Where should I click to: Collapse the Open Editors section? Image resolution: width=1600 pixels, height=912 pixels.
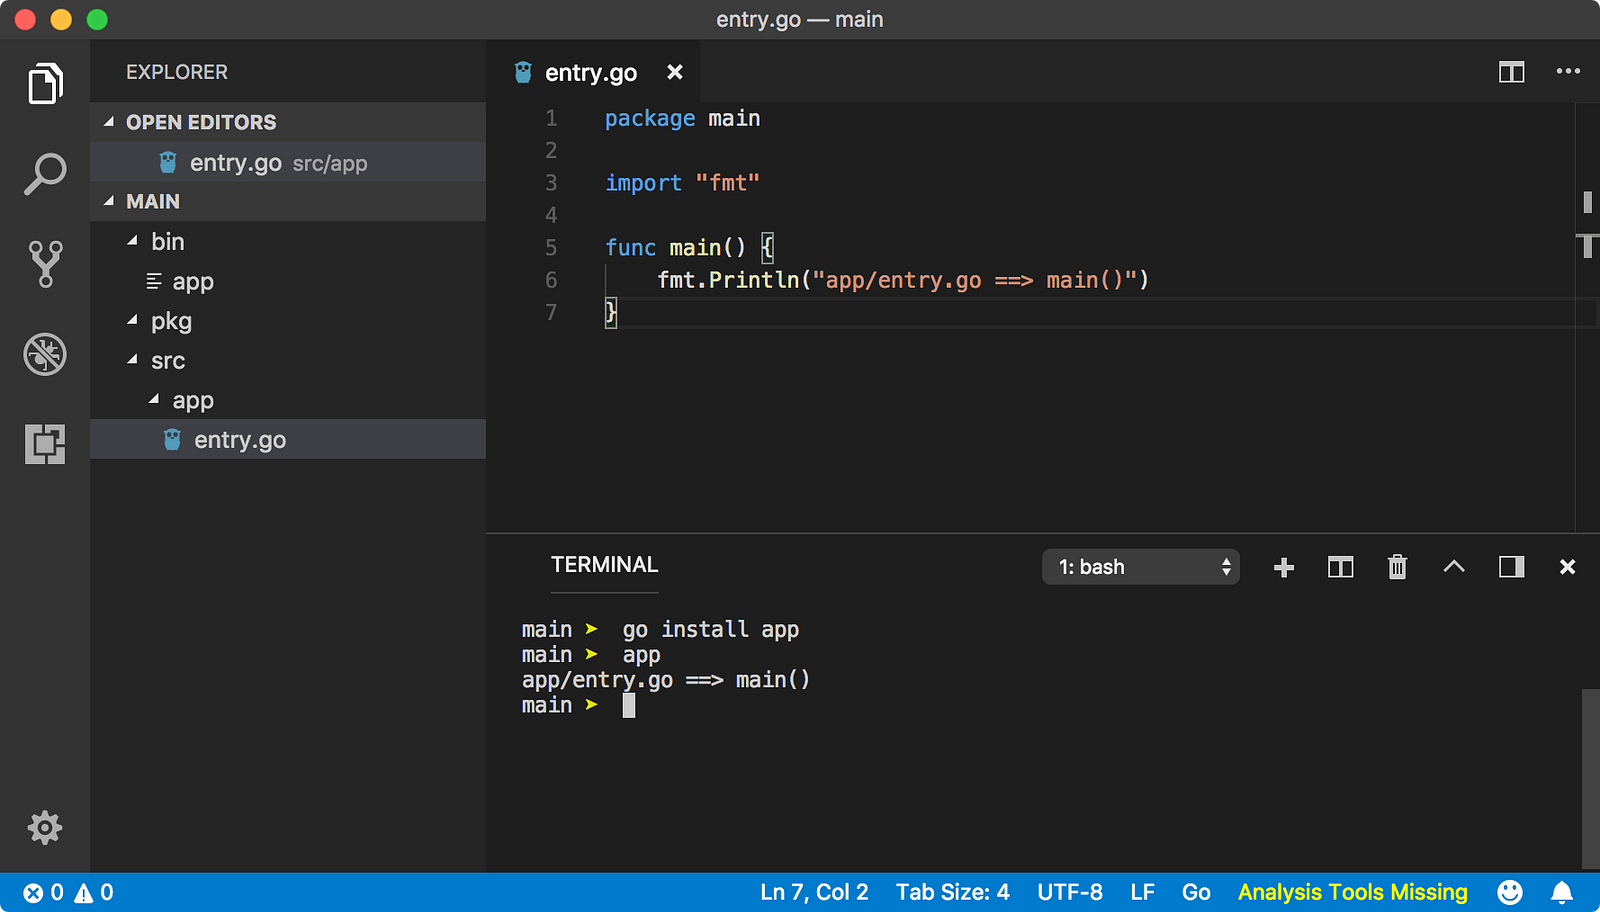point(109,122)
